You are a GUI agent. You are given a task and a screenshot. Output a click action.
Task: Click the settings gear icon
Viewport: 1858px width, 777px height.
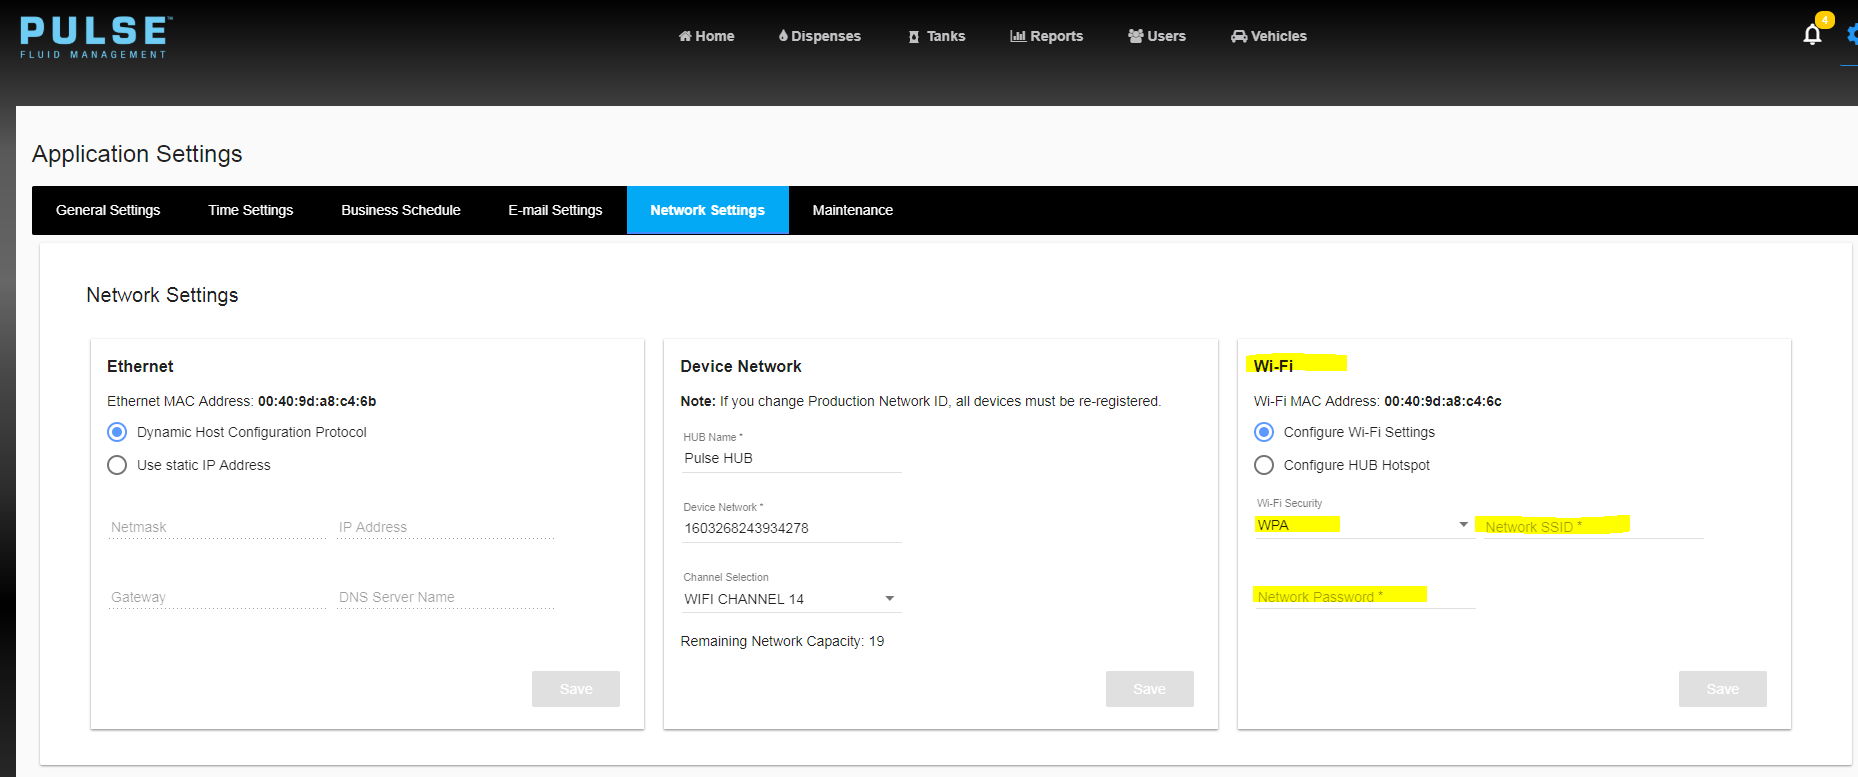click(x=1852, y=35)
